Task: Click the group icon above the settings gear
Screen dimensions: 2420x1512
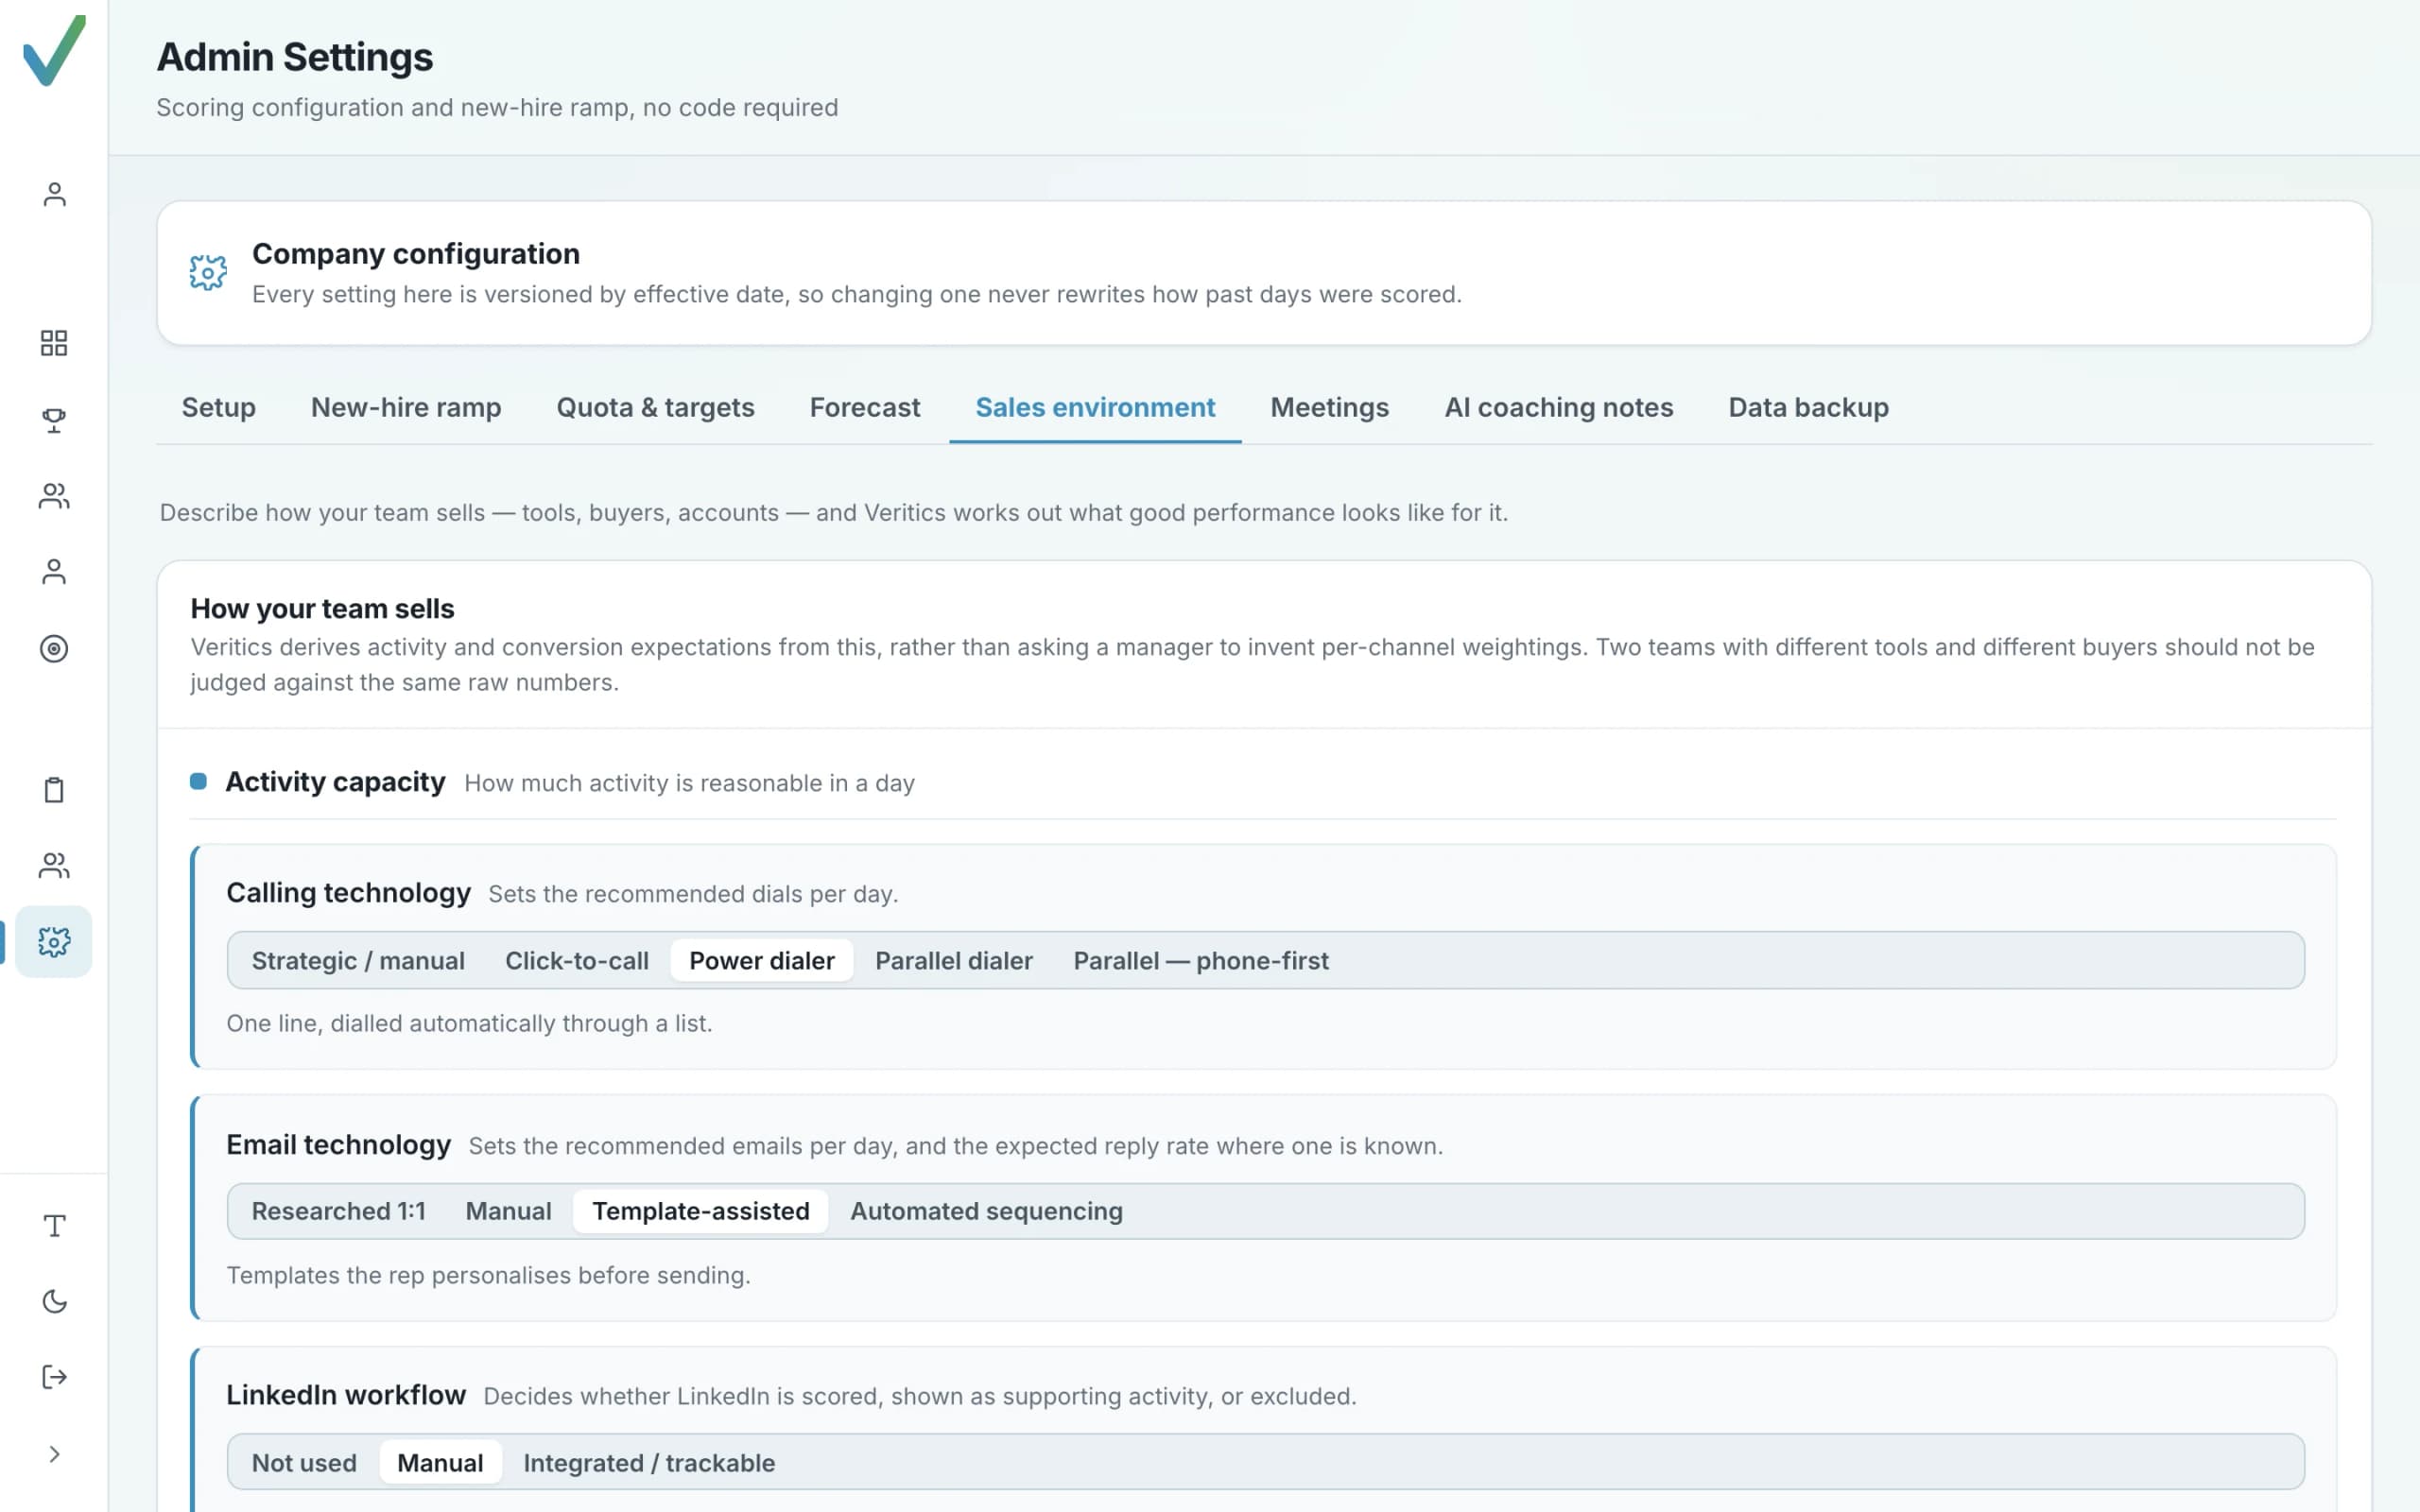Action: tap(54, 866)
